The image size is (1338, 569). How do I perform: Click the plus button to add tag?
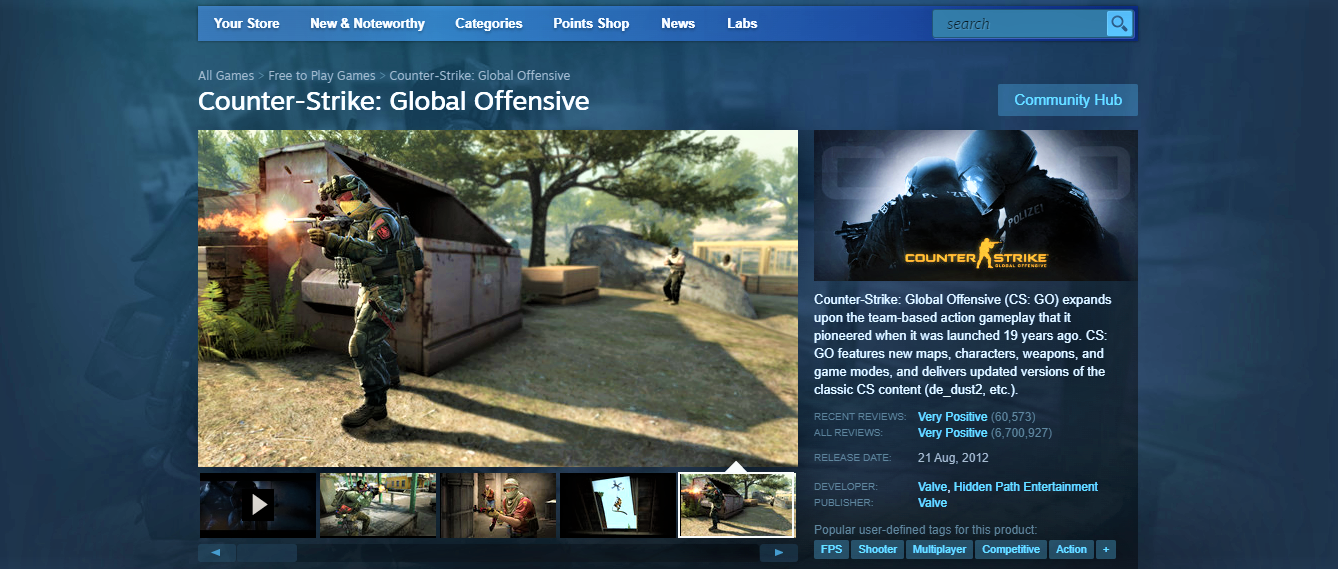pos(1105,549)
